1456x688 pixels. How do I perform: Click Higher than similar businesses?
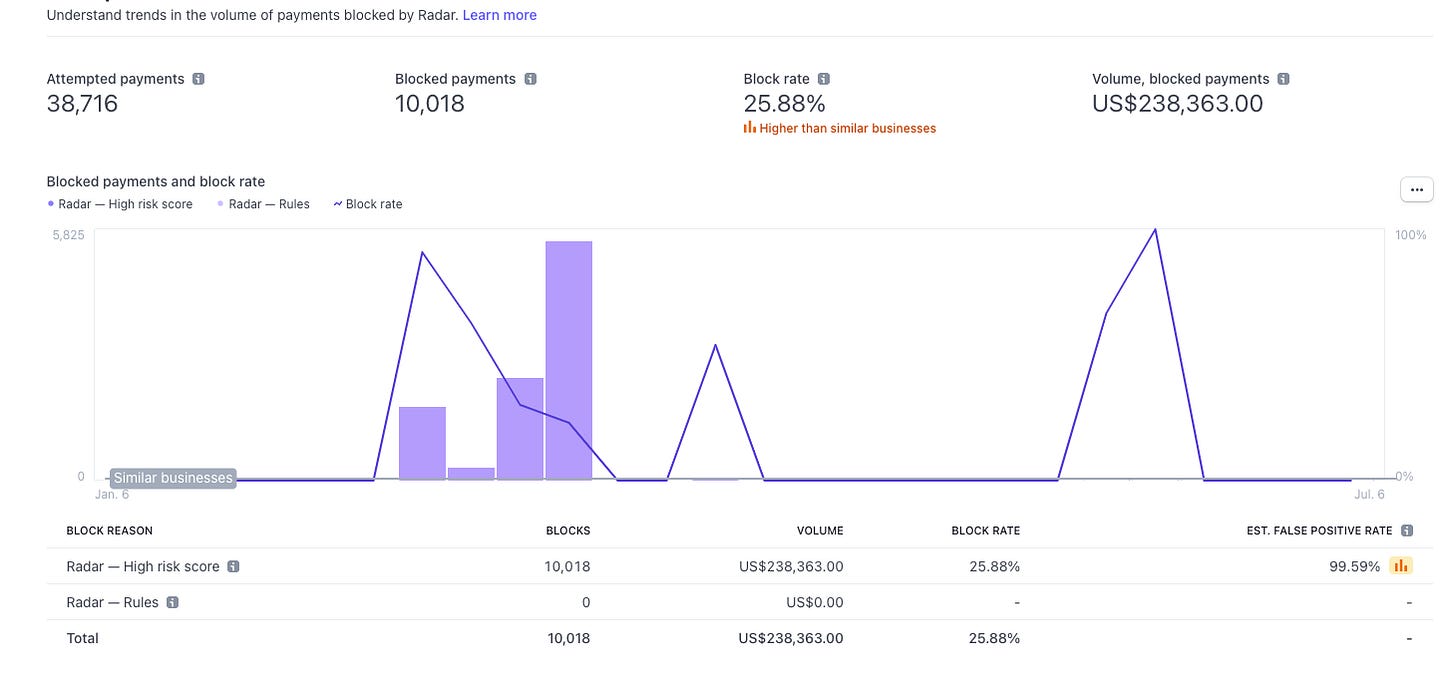point(847,127)
